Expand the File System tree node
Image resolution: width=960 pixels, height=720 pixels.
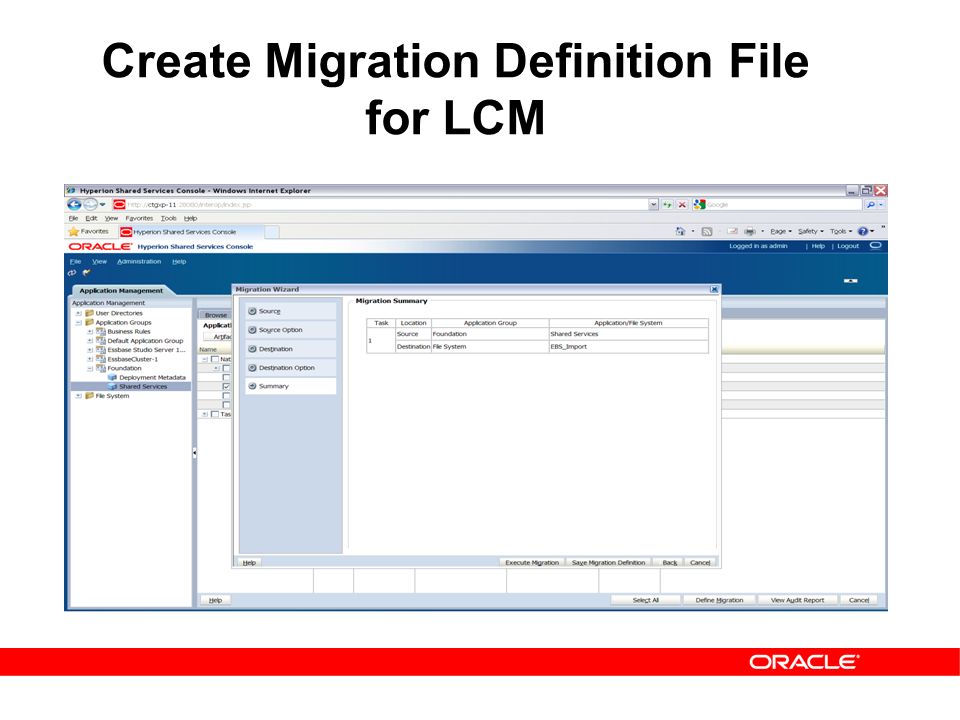coord(78,396)
